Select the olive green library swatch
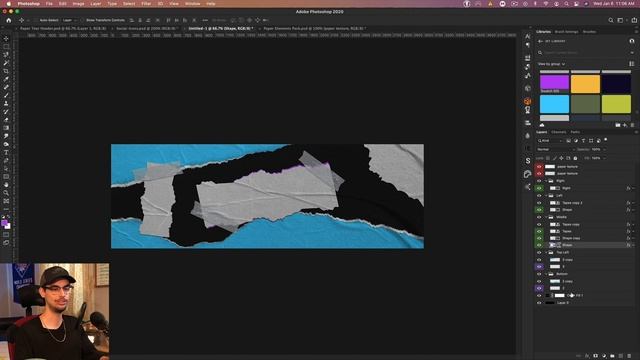This screenshot has width=640, height=360. 585,104
